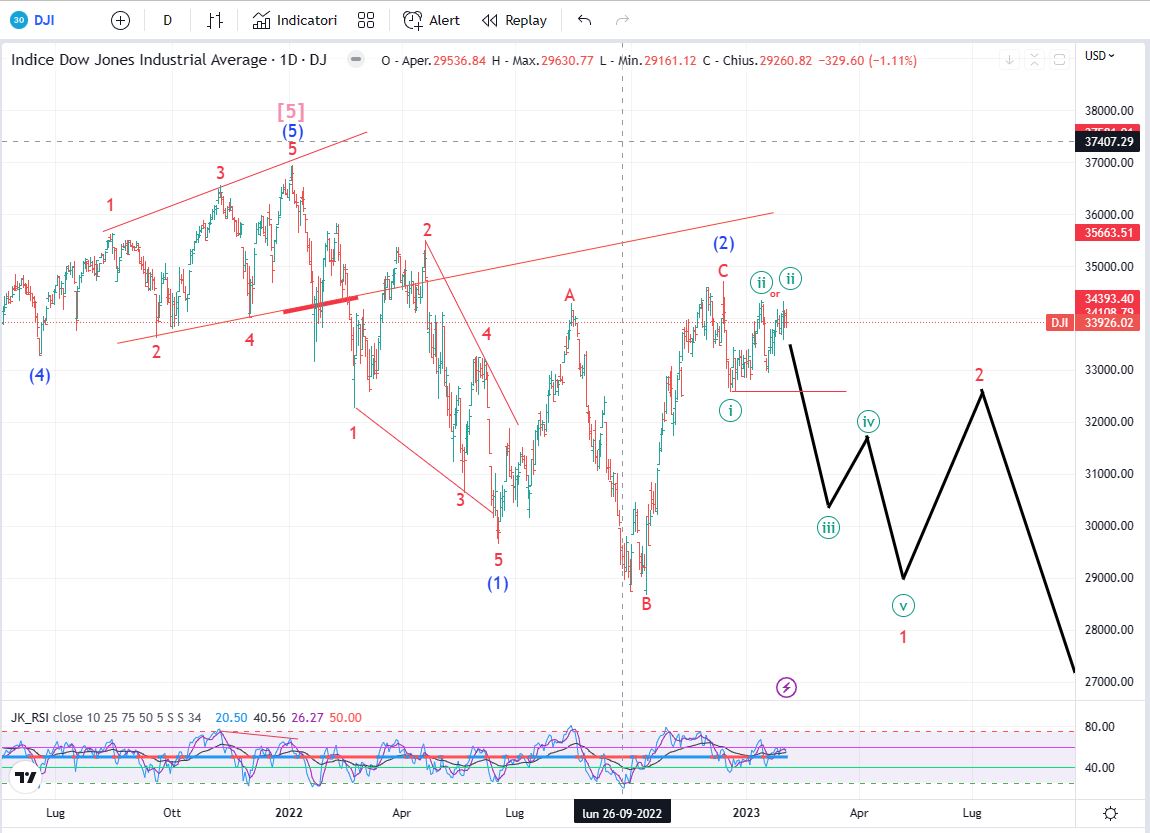This screenshot has height=833, width=1150.
Task: Select the circled iv wave marker
Action: click(868, 422)
